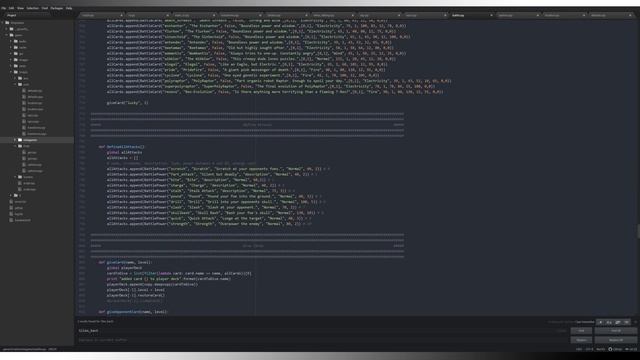Toggle the Use Regex find option
This screenshot has width=640, height=360.
point(600,322)
